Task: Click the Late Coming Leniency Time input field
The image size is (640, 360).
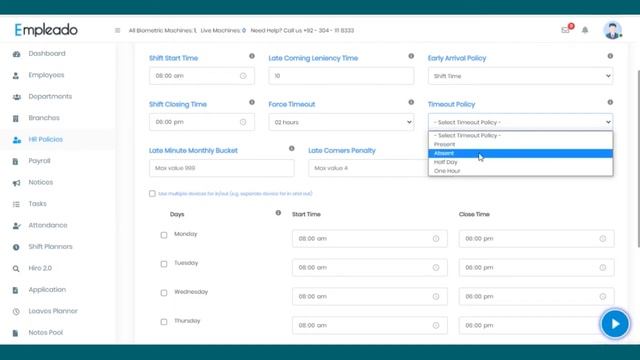Action: [x=341, y=76]
